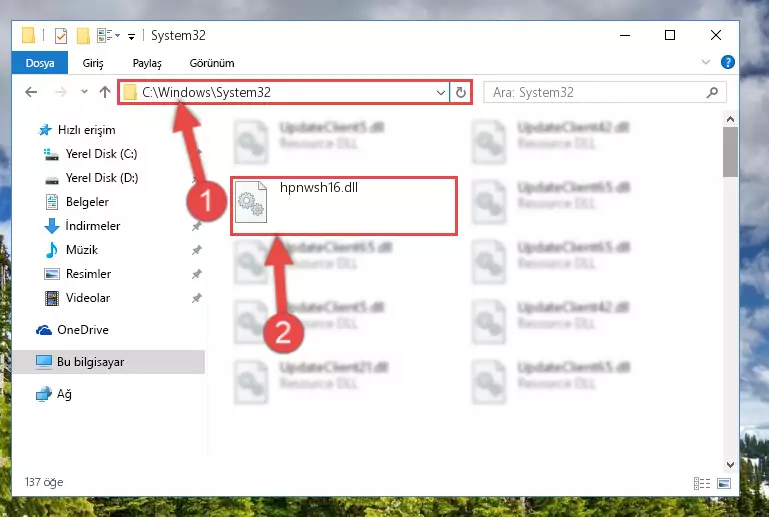Switch to the Giriş ribbon tab
Image resolution: width=769 pixels, height=517 pixels.
coord(93,63)
